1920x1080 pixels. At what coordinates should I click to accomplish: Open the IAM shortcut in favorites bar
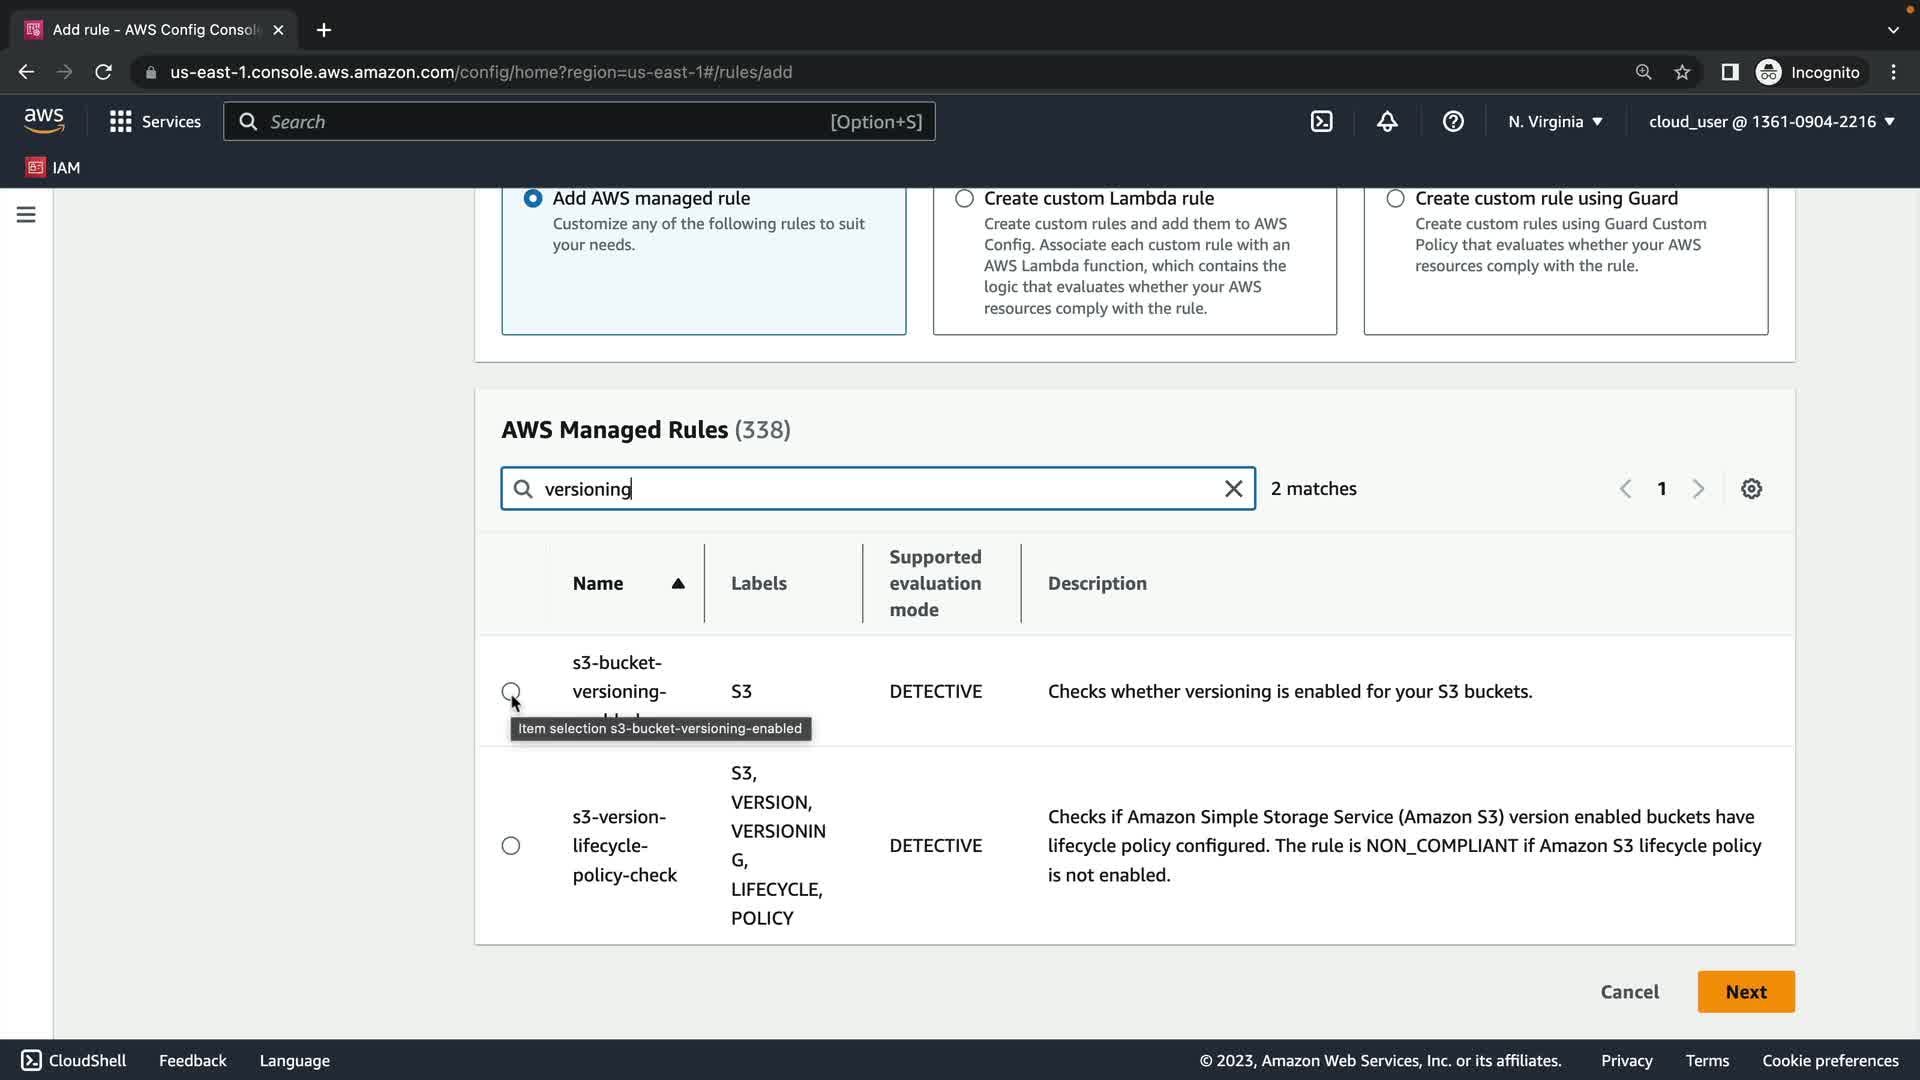pos(54,168)
